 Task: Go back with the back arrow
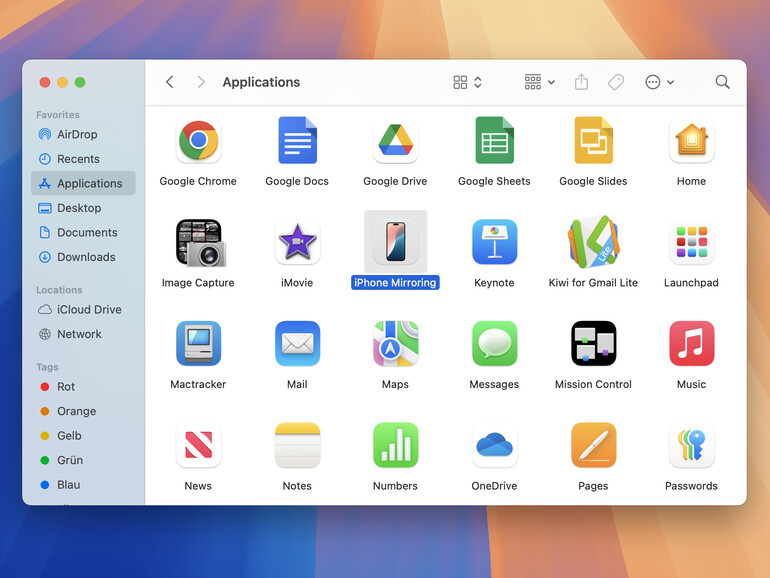pos(170,82)
